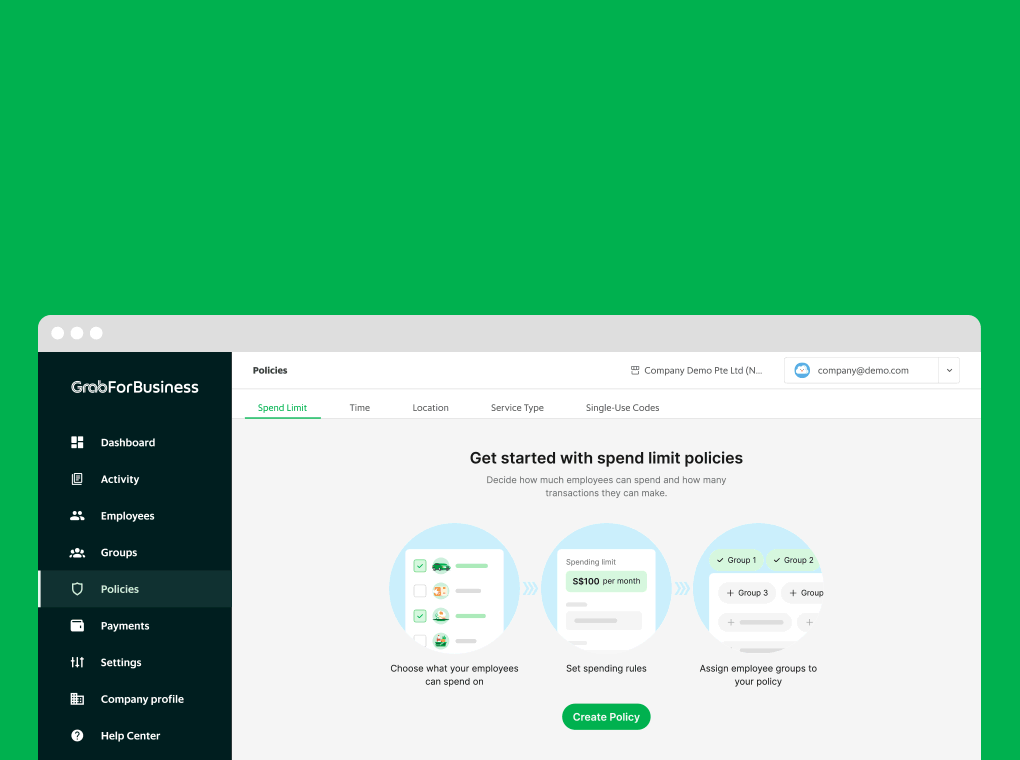This screenshot has width=1020, height=760.
Task: Open the Payments card icon
Action: pos(77,625)
